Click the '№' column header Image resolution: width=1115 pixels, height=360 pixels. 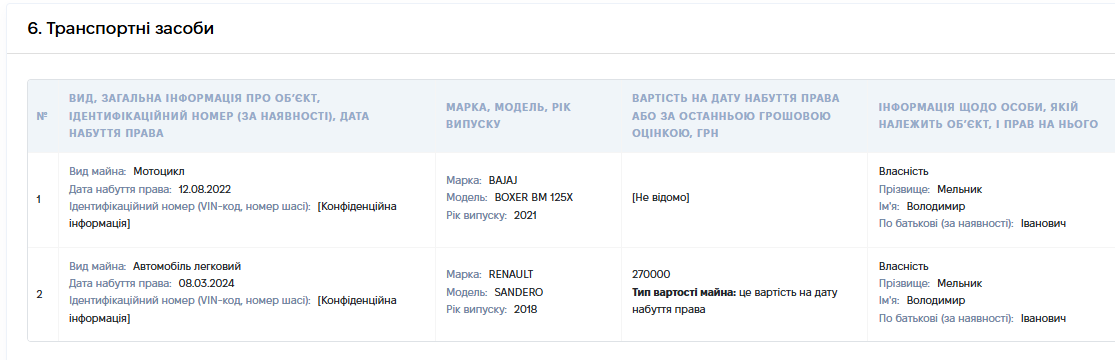pos(42,116)
